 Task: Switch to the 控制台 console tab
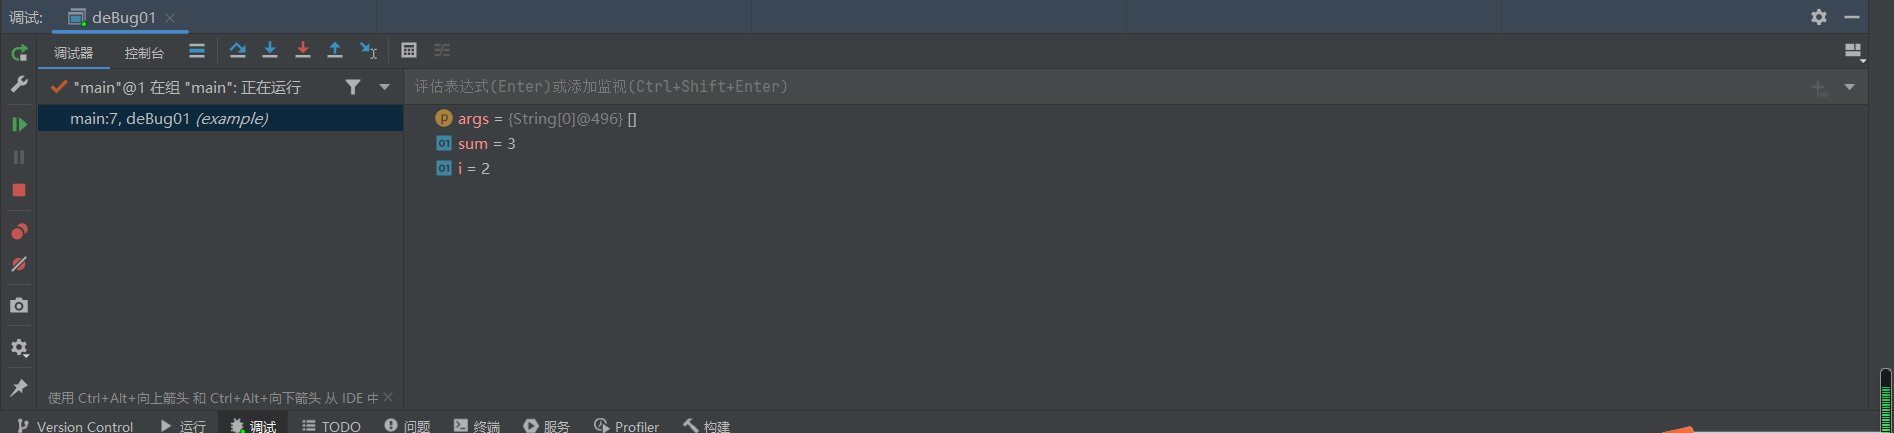tap(144, 53)
